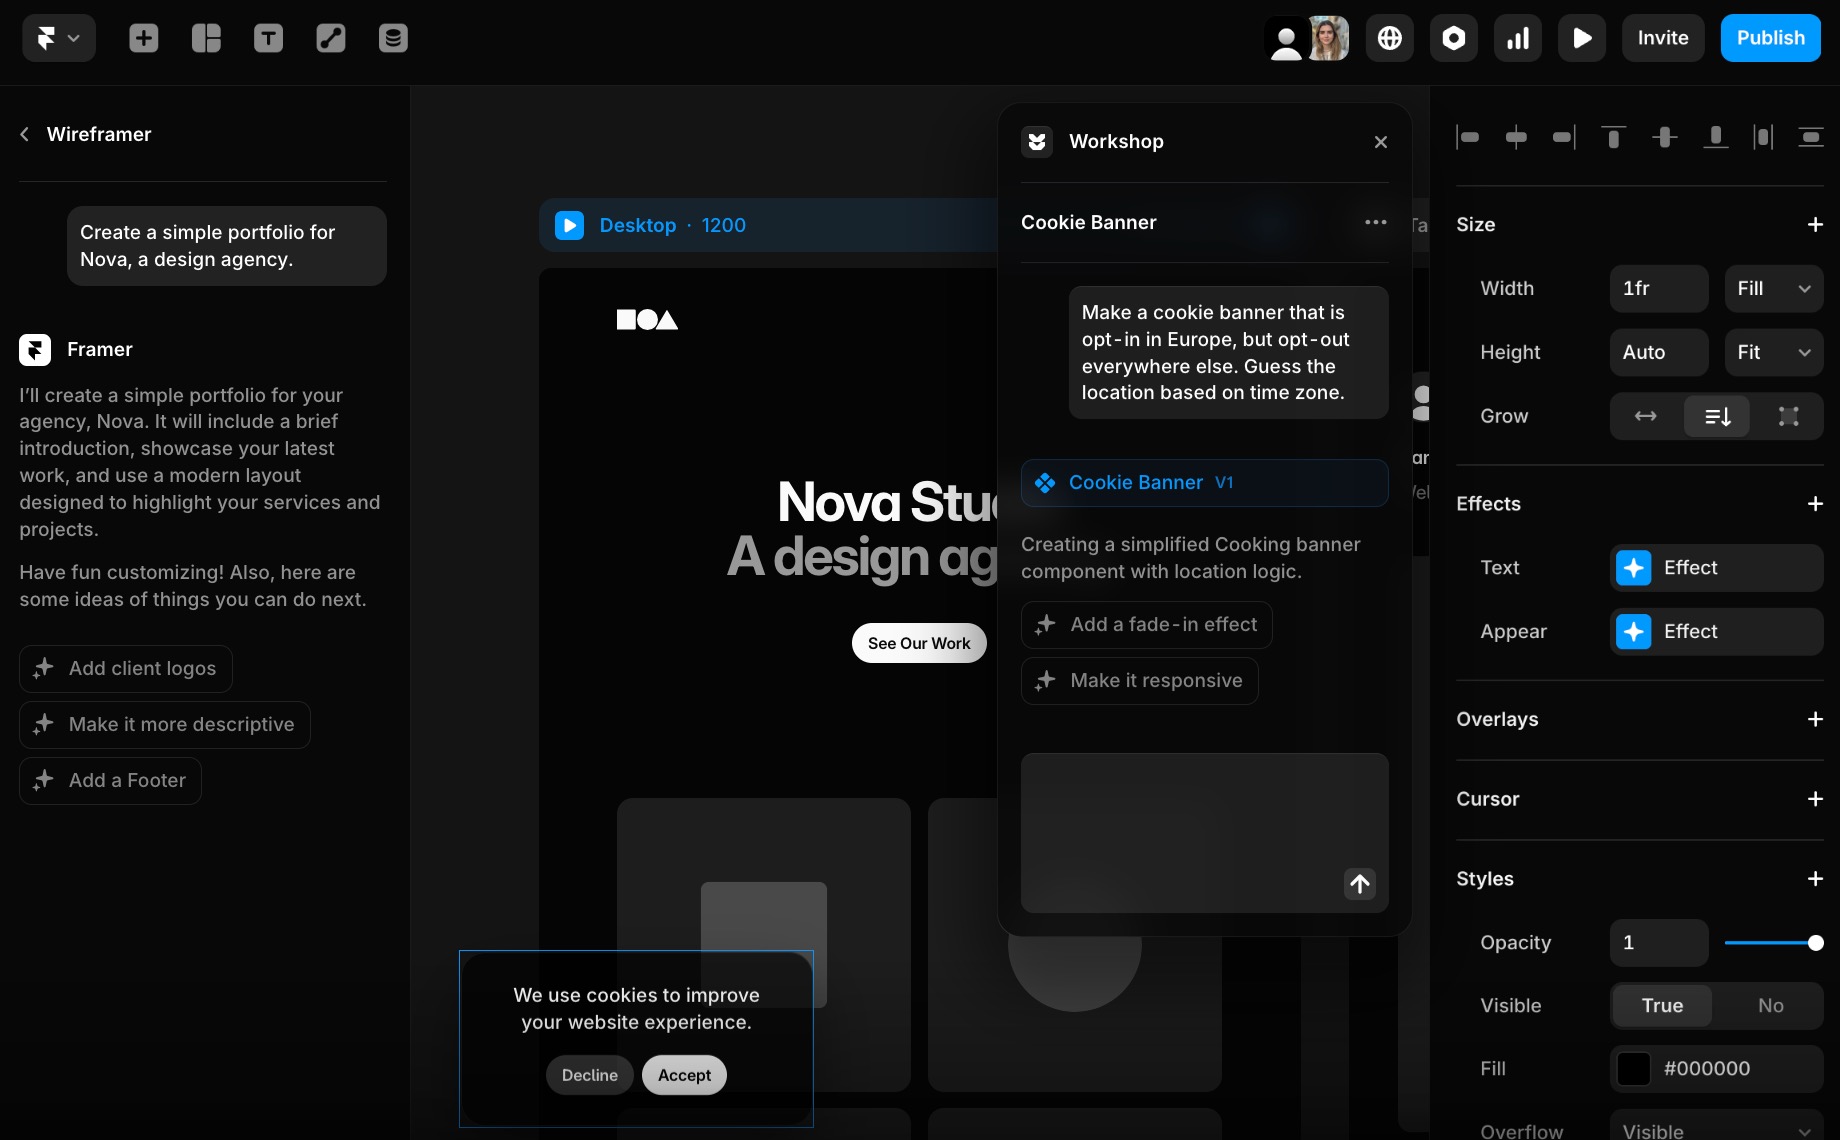Click Accept in cookie banner
The height and width of the screenshot is (1140, 1840).
pyautogui.click(x=685, y=1075)
